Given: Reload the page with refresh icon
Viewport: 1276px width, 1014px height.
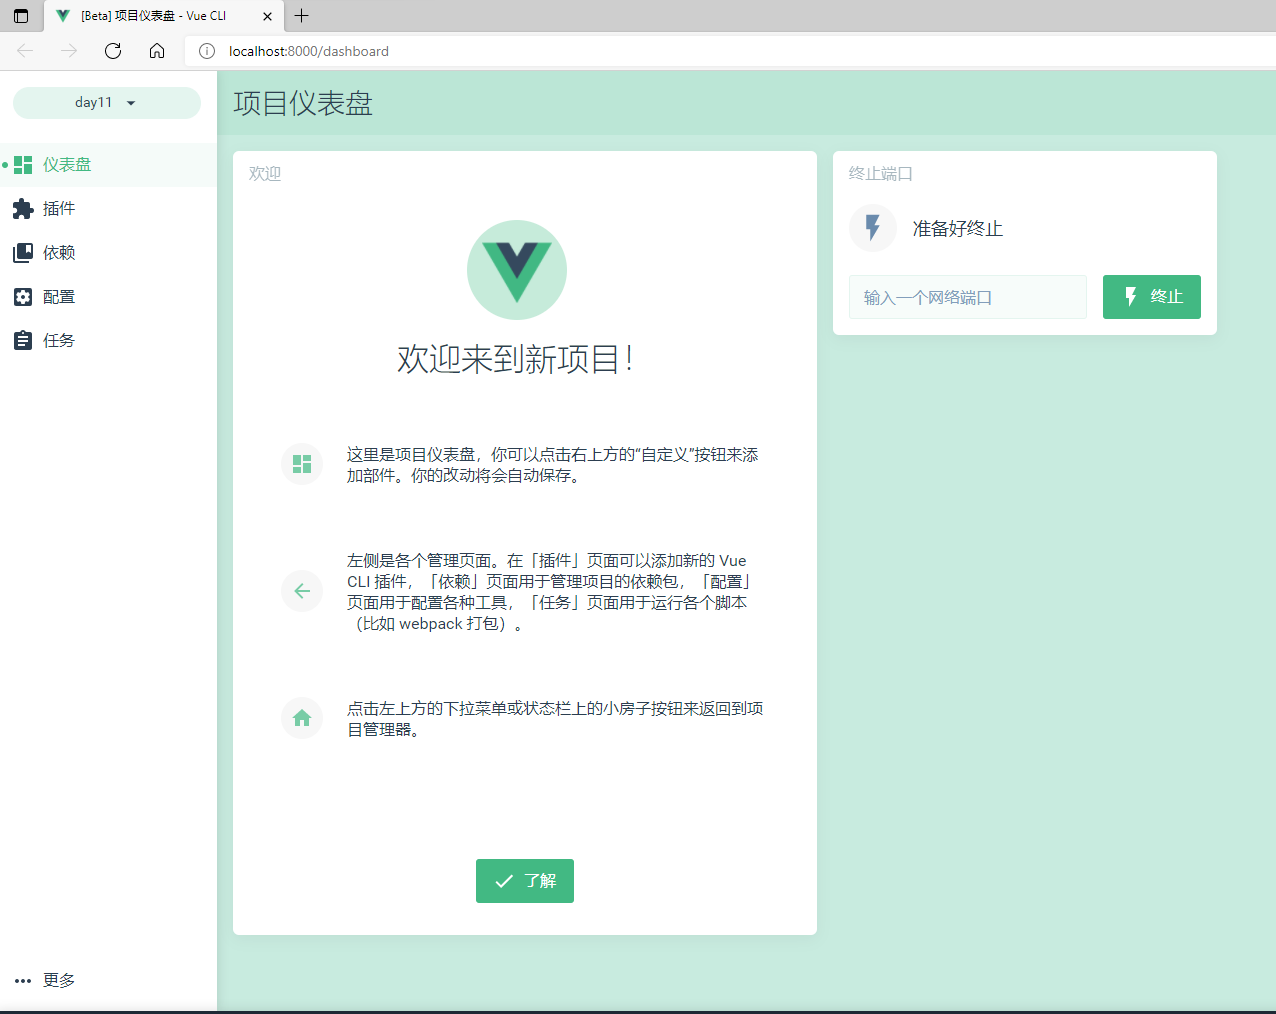Looking at the screenshot, I should click(113, 51).
